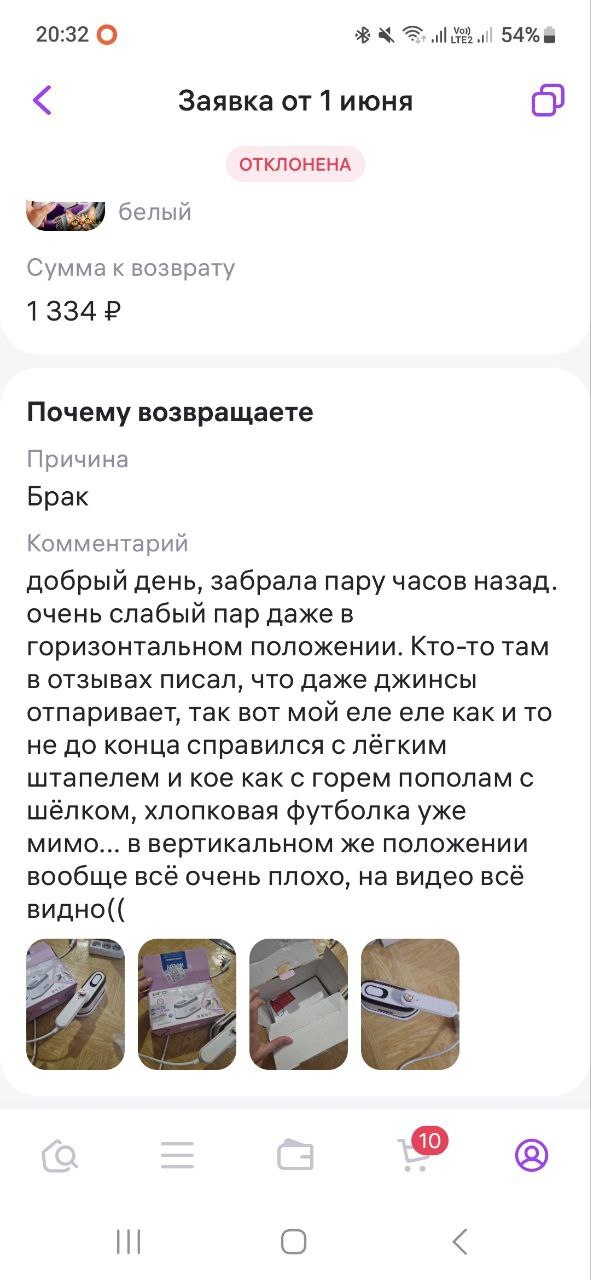591x1280 pixels.
Task: Open the wallet tab icon
Action: coord(295,1156)
